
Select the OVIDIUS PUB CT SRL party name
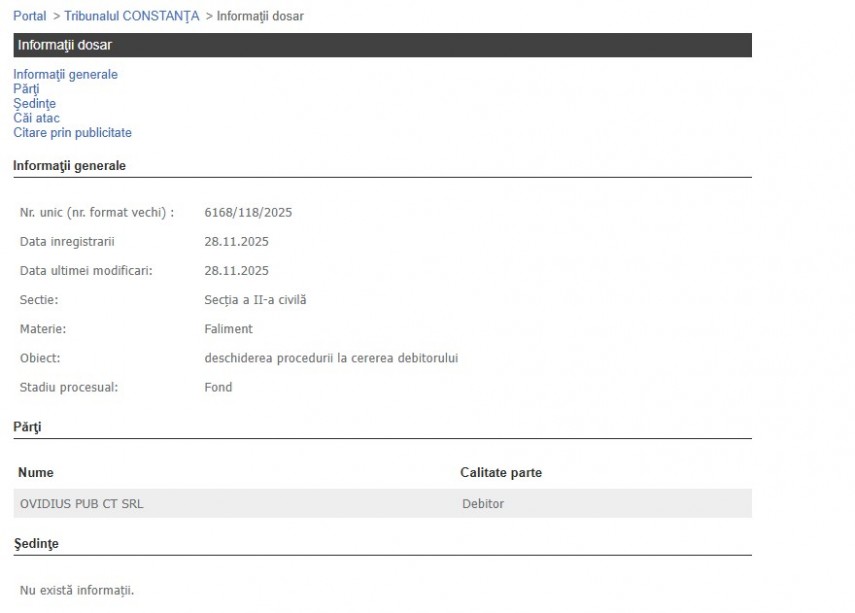[x=81, y=504]
